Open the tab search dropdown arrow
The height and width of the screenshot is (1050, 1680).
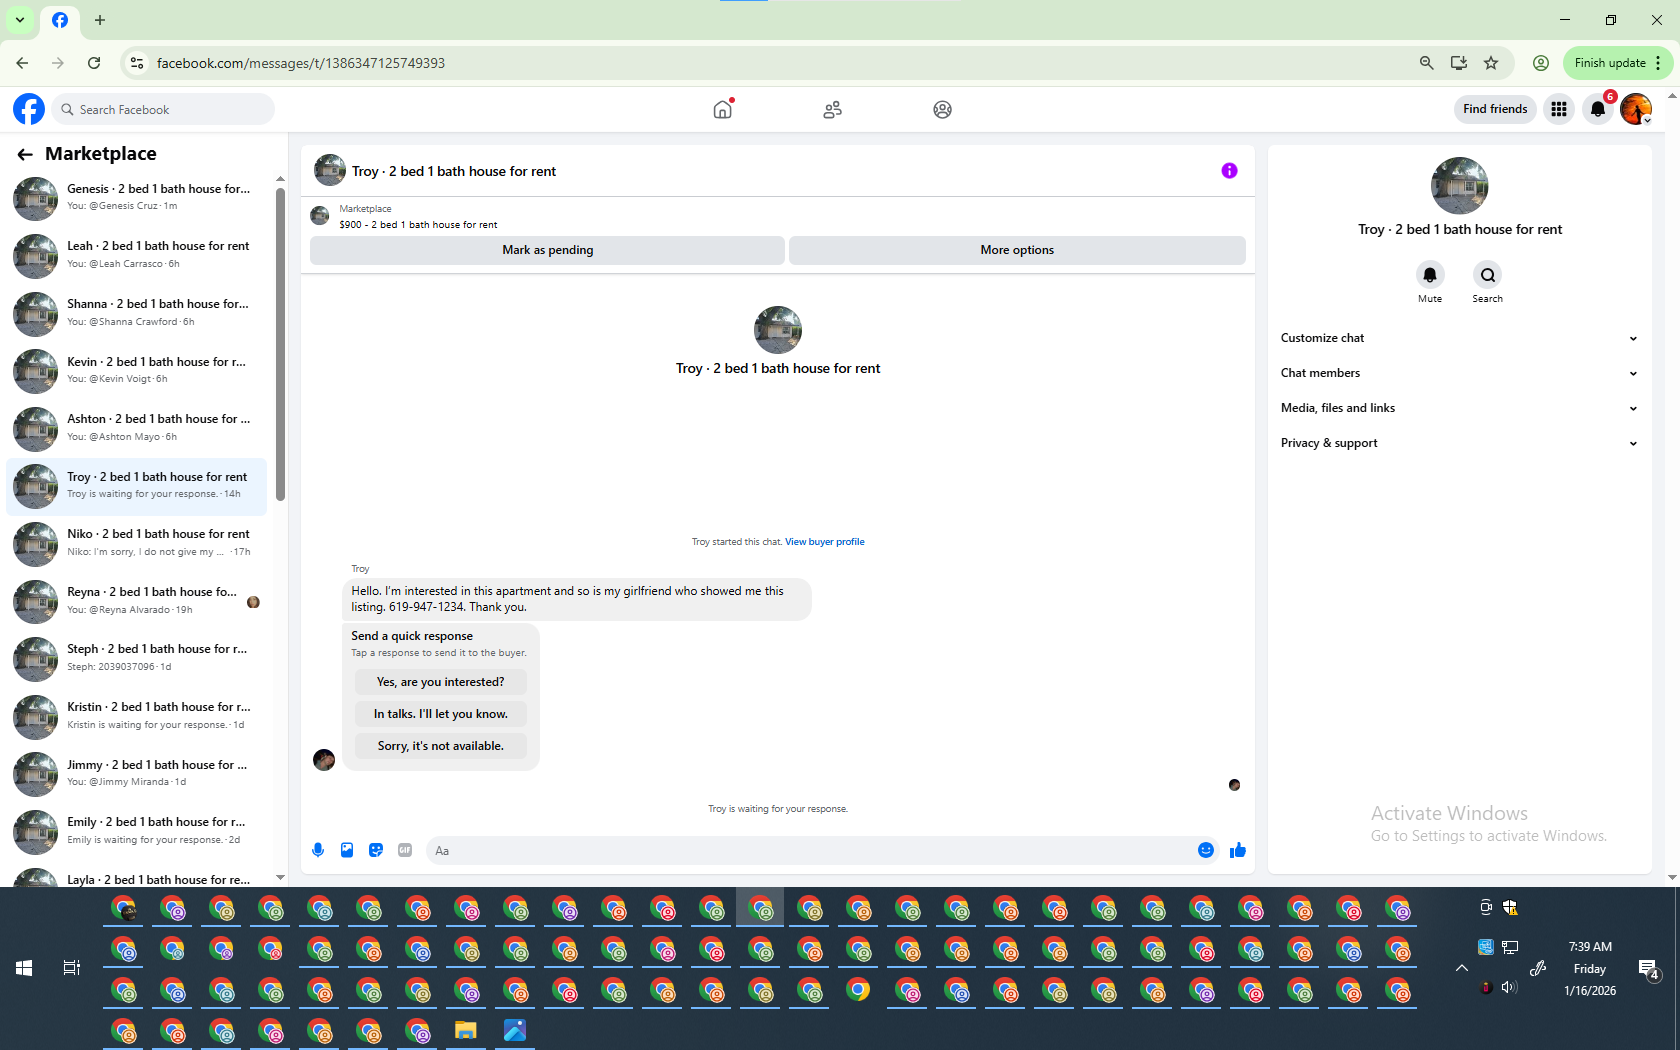click(20, 20)
